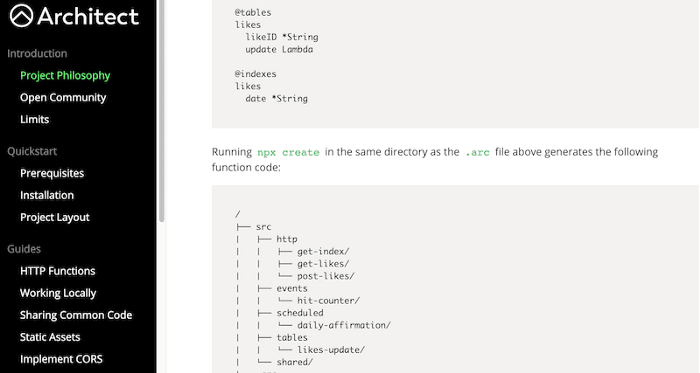Click the Guides section heading

pos(24,249)
